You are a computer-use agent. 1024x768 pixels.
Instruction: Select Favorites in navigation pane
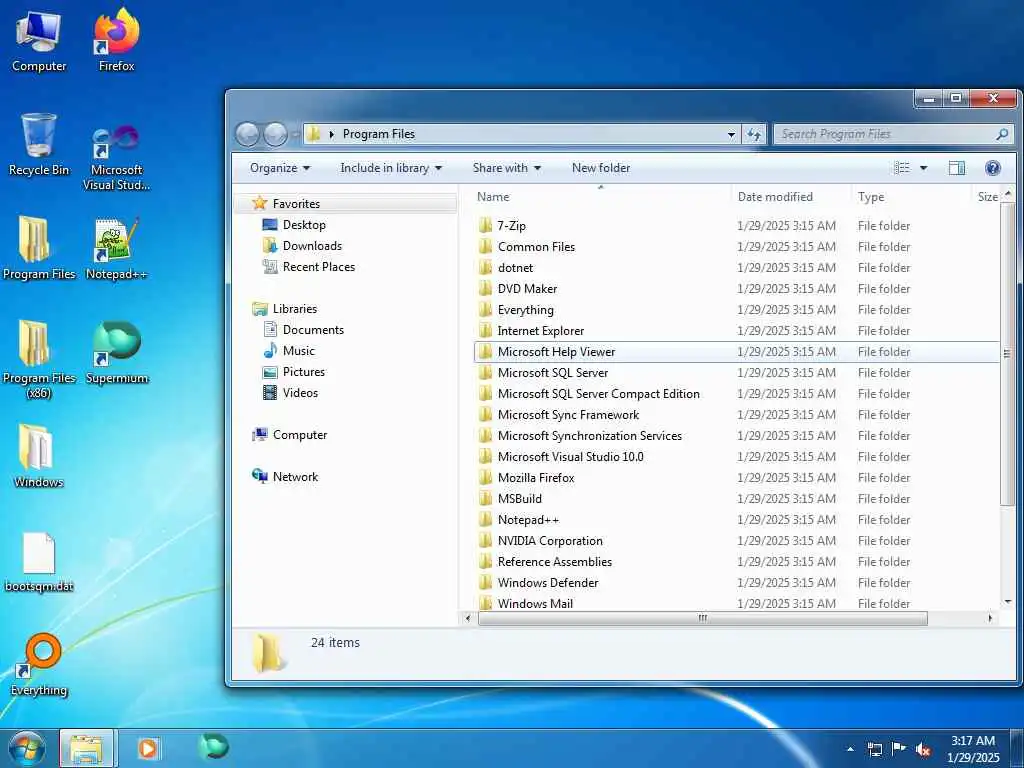pos(296,204)
